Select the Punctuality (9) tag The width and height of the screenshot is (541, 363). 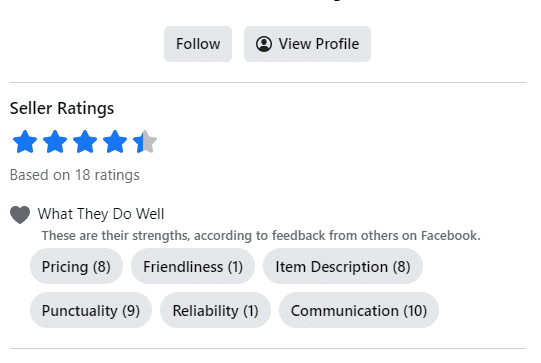pos(91,310)
